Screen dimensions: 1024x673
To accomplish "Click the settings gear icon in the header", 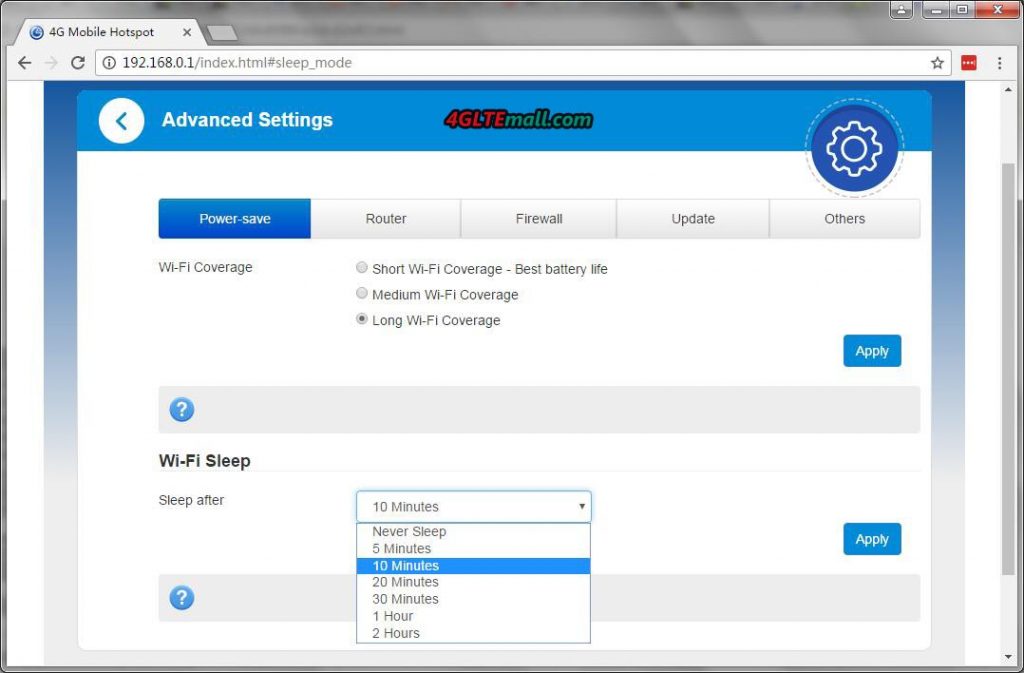I will 853,149.
